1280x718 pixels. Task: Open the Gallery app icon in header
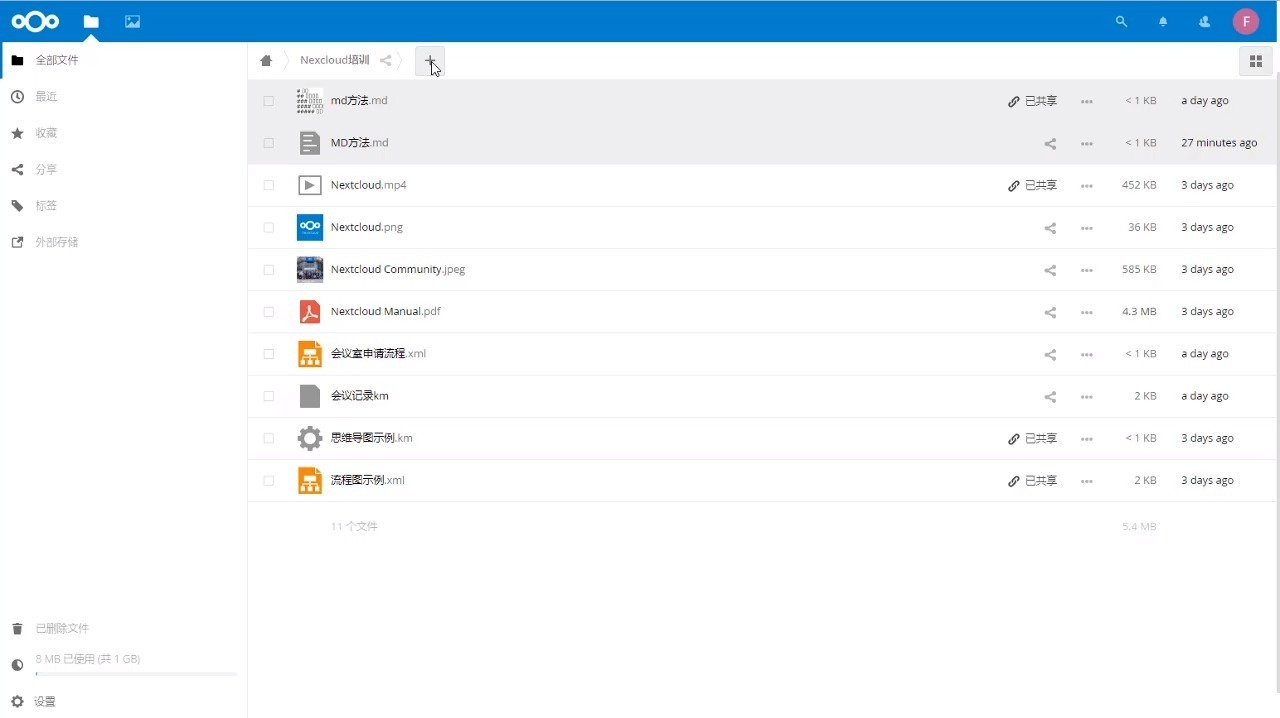(x=132, y=21)
